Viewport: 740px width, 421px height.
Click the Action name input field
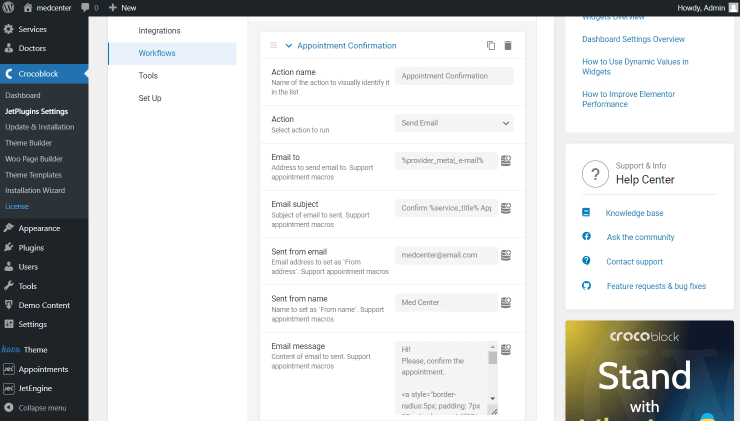[454, 76]
